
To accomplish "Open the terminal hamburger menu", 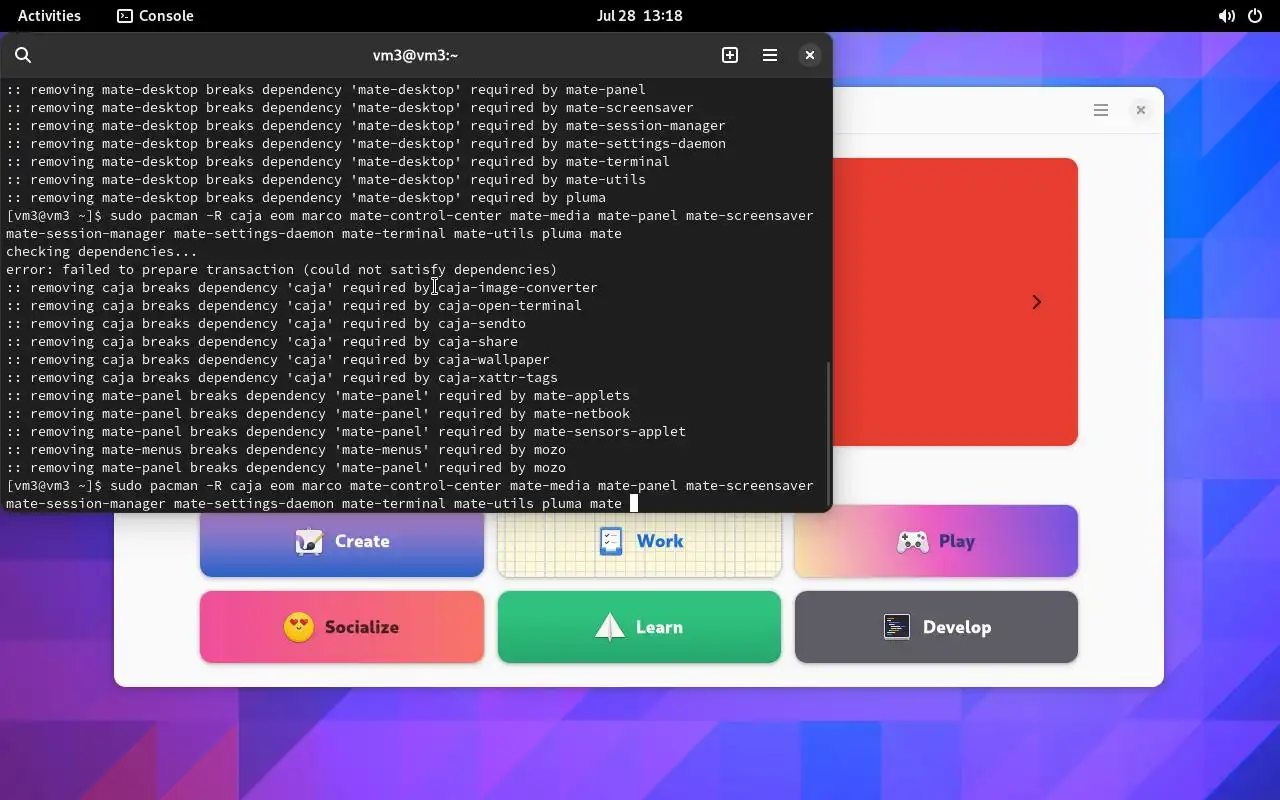I will pyautogui.click(x=770, y=55).
